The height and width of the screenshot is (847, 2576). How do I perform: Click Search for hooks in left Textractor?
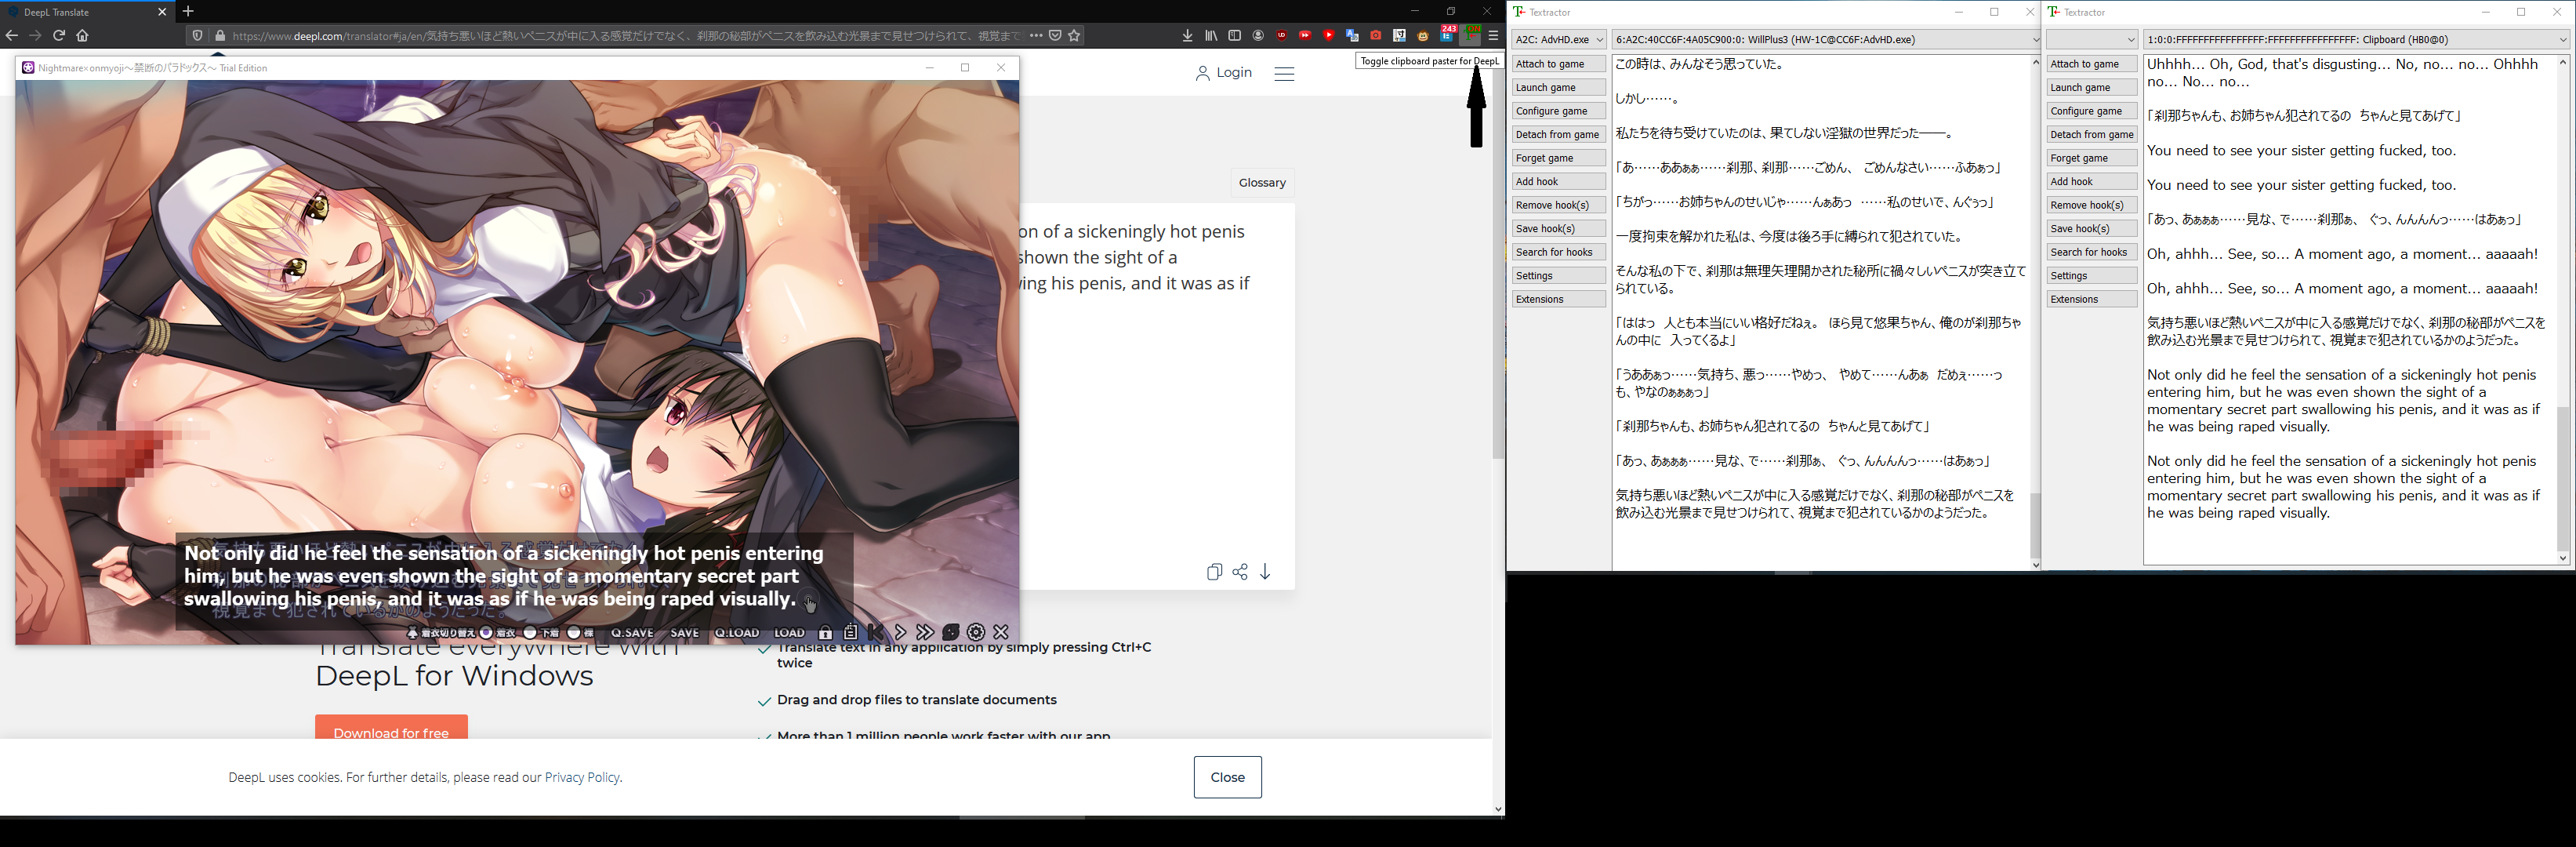pos(1558,252)
